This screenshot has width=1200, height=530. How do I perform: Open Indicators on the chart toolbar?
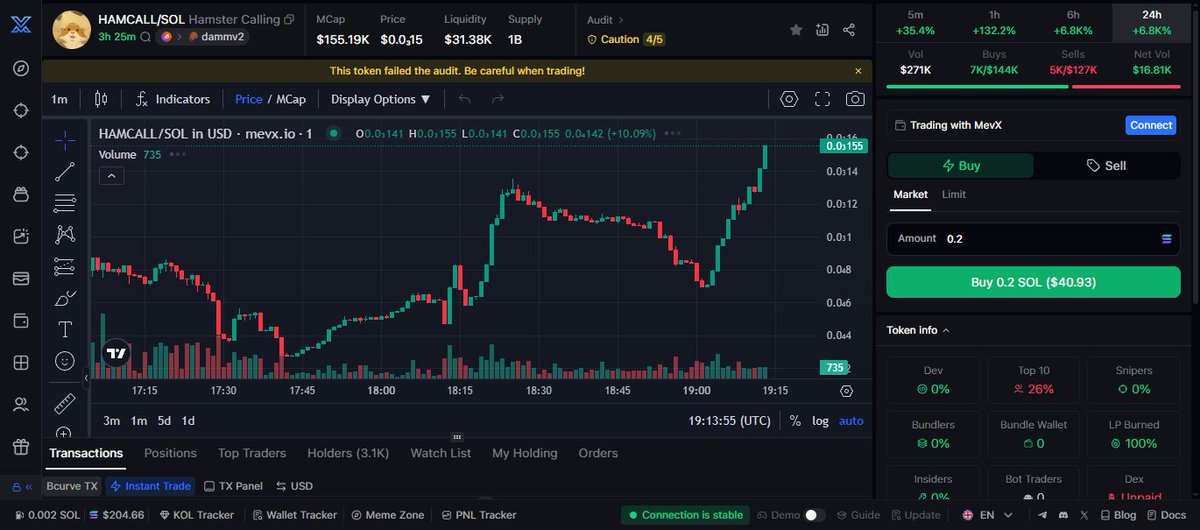coord(173,99)
